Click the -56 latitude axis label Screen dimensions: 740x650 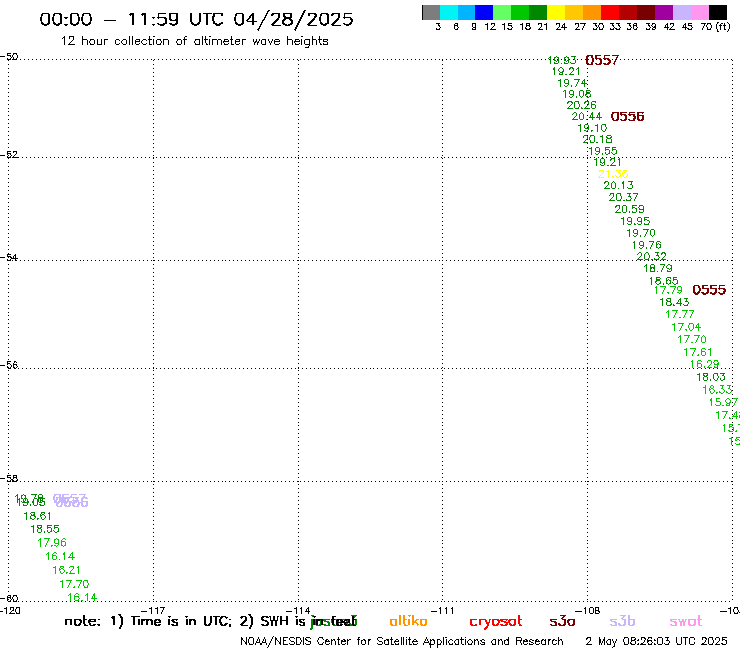coord(9,365)
